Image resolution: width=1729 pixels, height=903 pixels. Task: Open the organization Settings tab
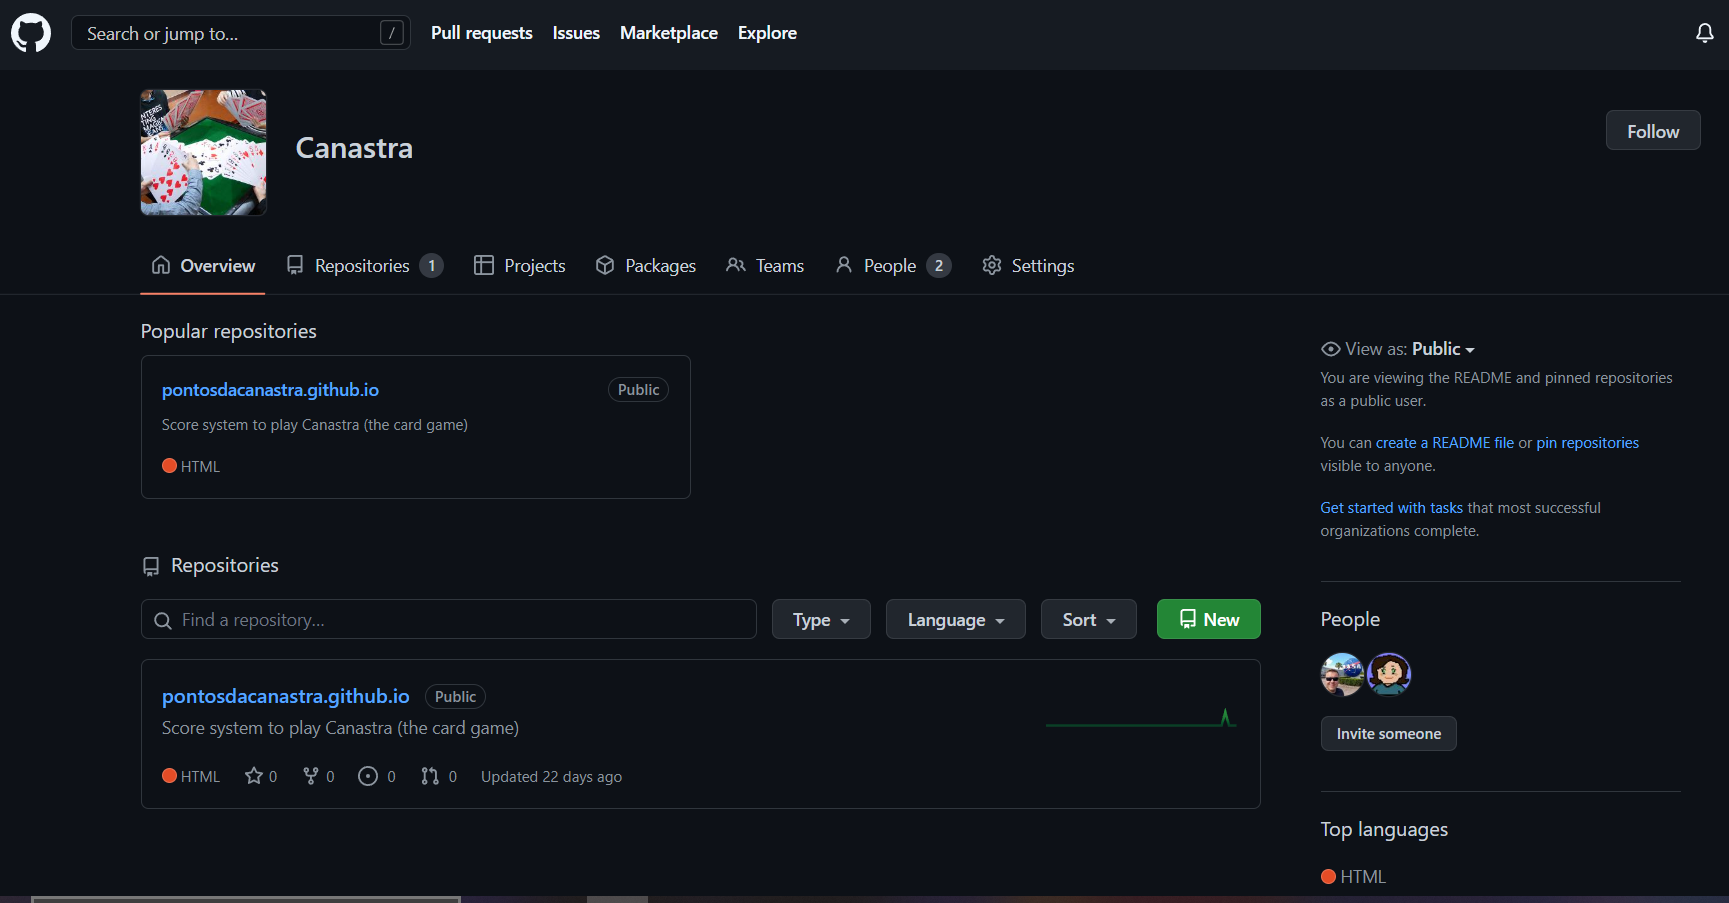pyautogui.click(x=1028, y=266)
